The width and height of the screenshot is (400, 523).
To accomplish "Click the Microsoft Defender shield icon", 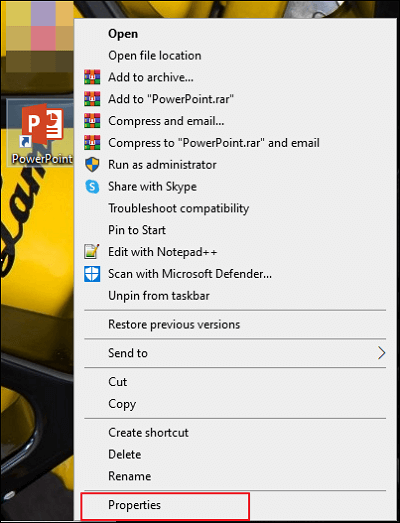I will [x=92, y=274].
